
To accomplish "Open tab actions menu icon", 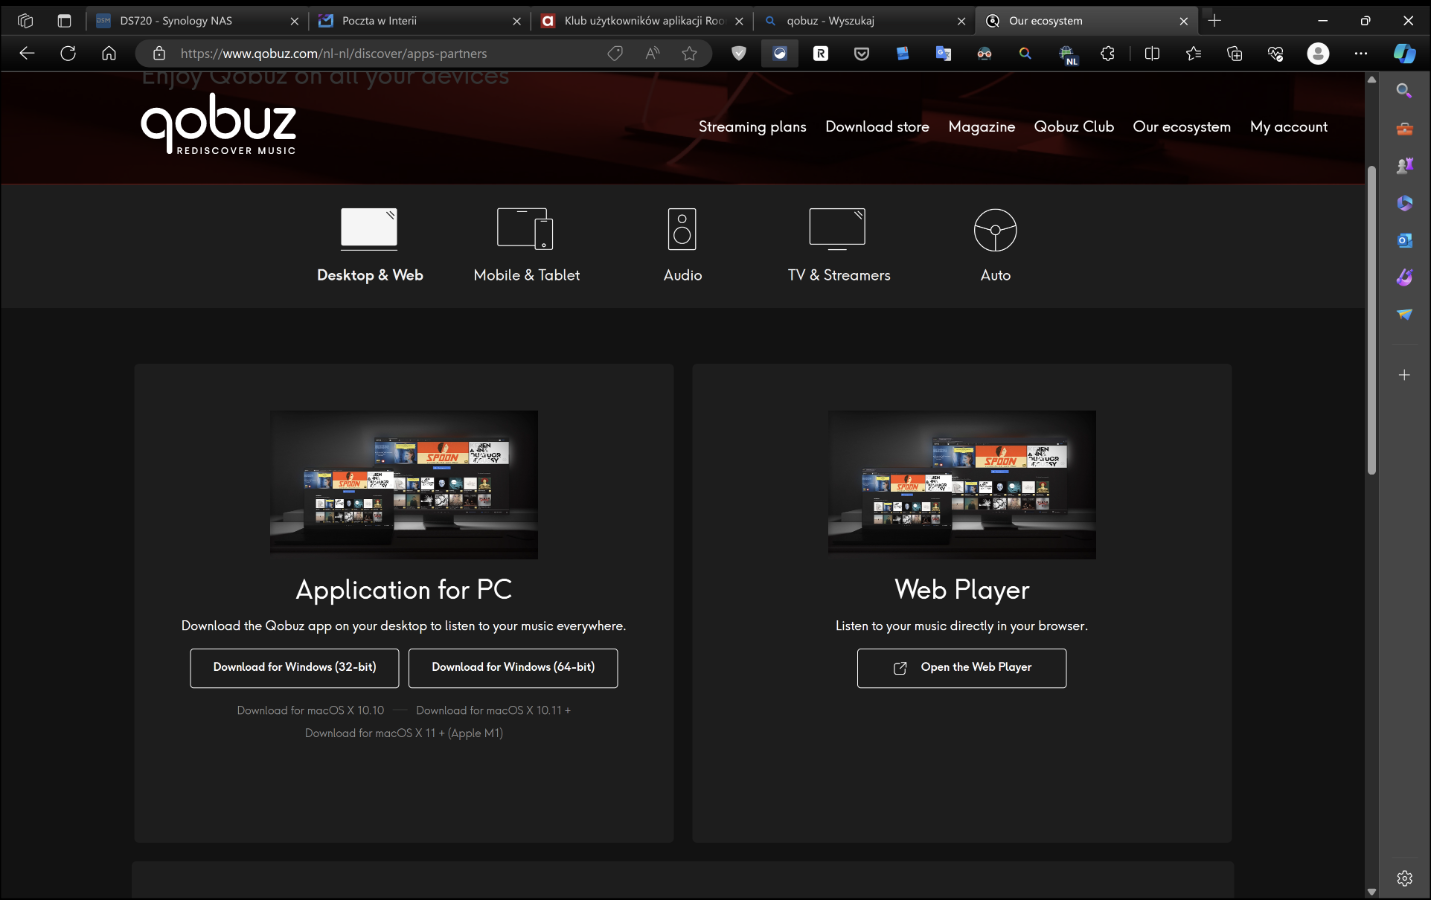I will [64, 20].
